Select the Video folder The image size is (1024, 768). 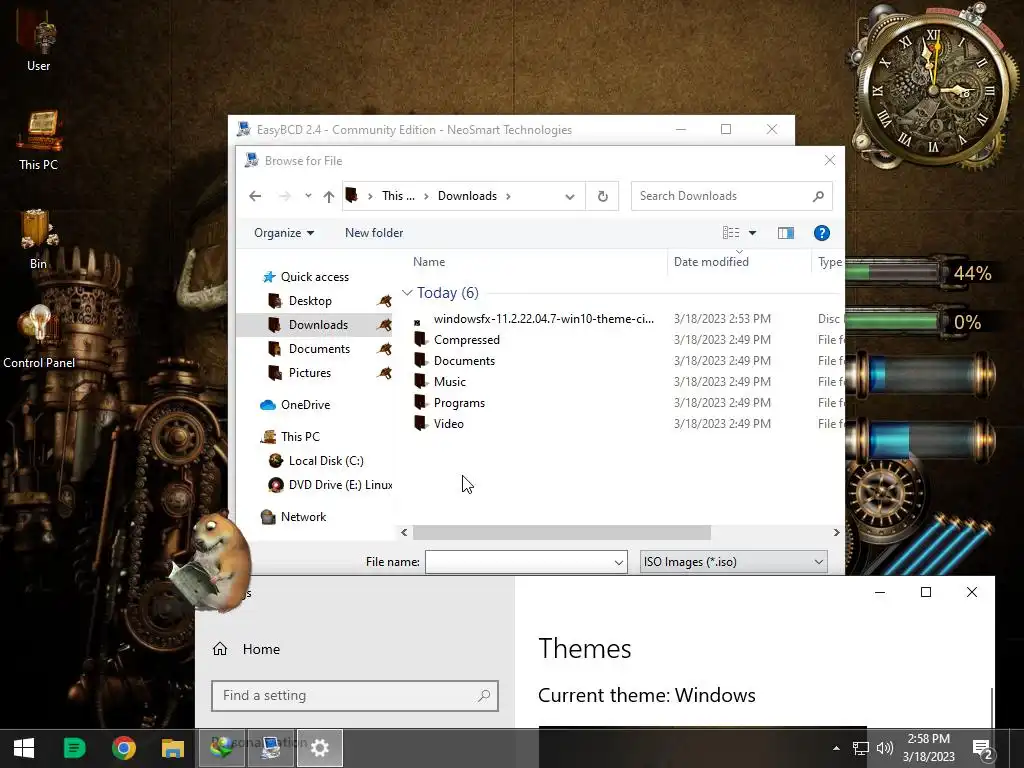(449, 423)
